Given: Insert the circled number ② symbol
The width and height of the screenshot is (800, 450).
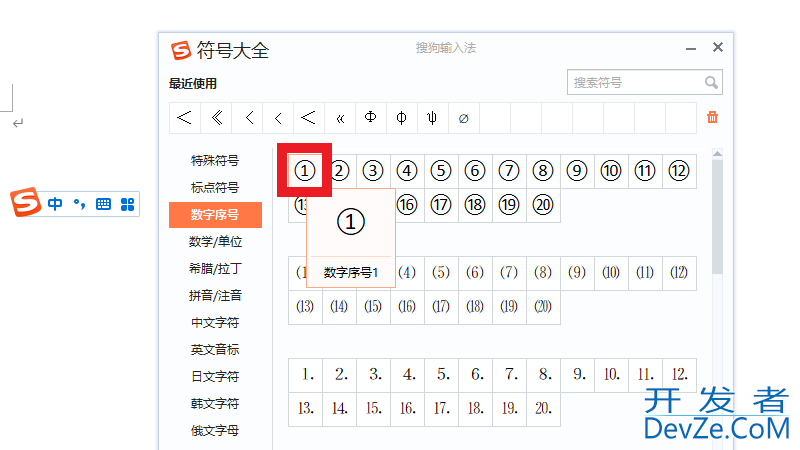Looking at the screenshot, I should point(339,171).
